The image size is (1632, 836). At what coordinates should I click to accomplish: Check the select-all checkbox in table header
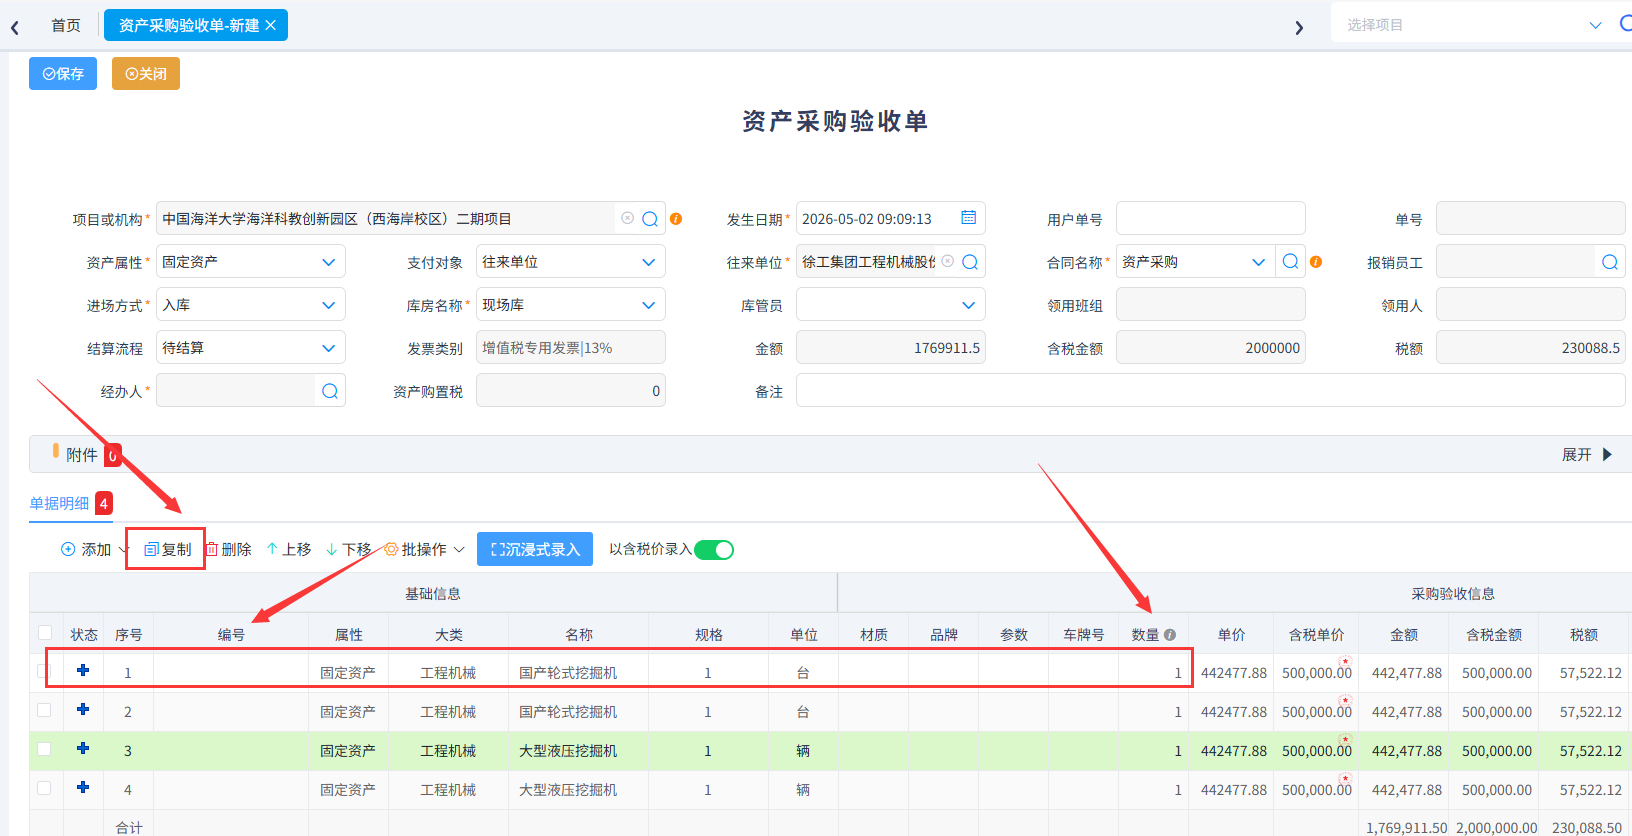pyautogui.click(x=45, y=633)
